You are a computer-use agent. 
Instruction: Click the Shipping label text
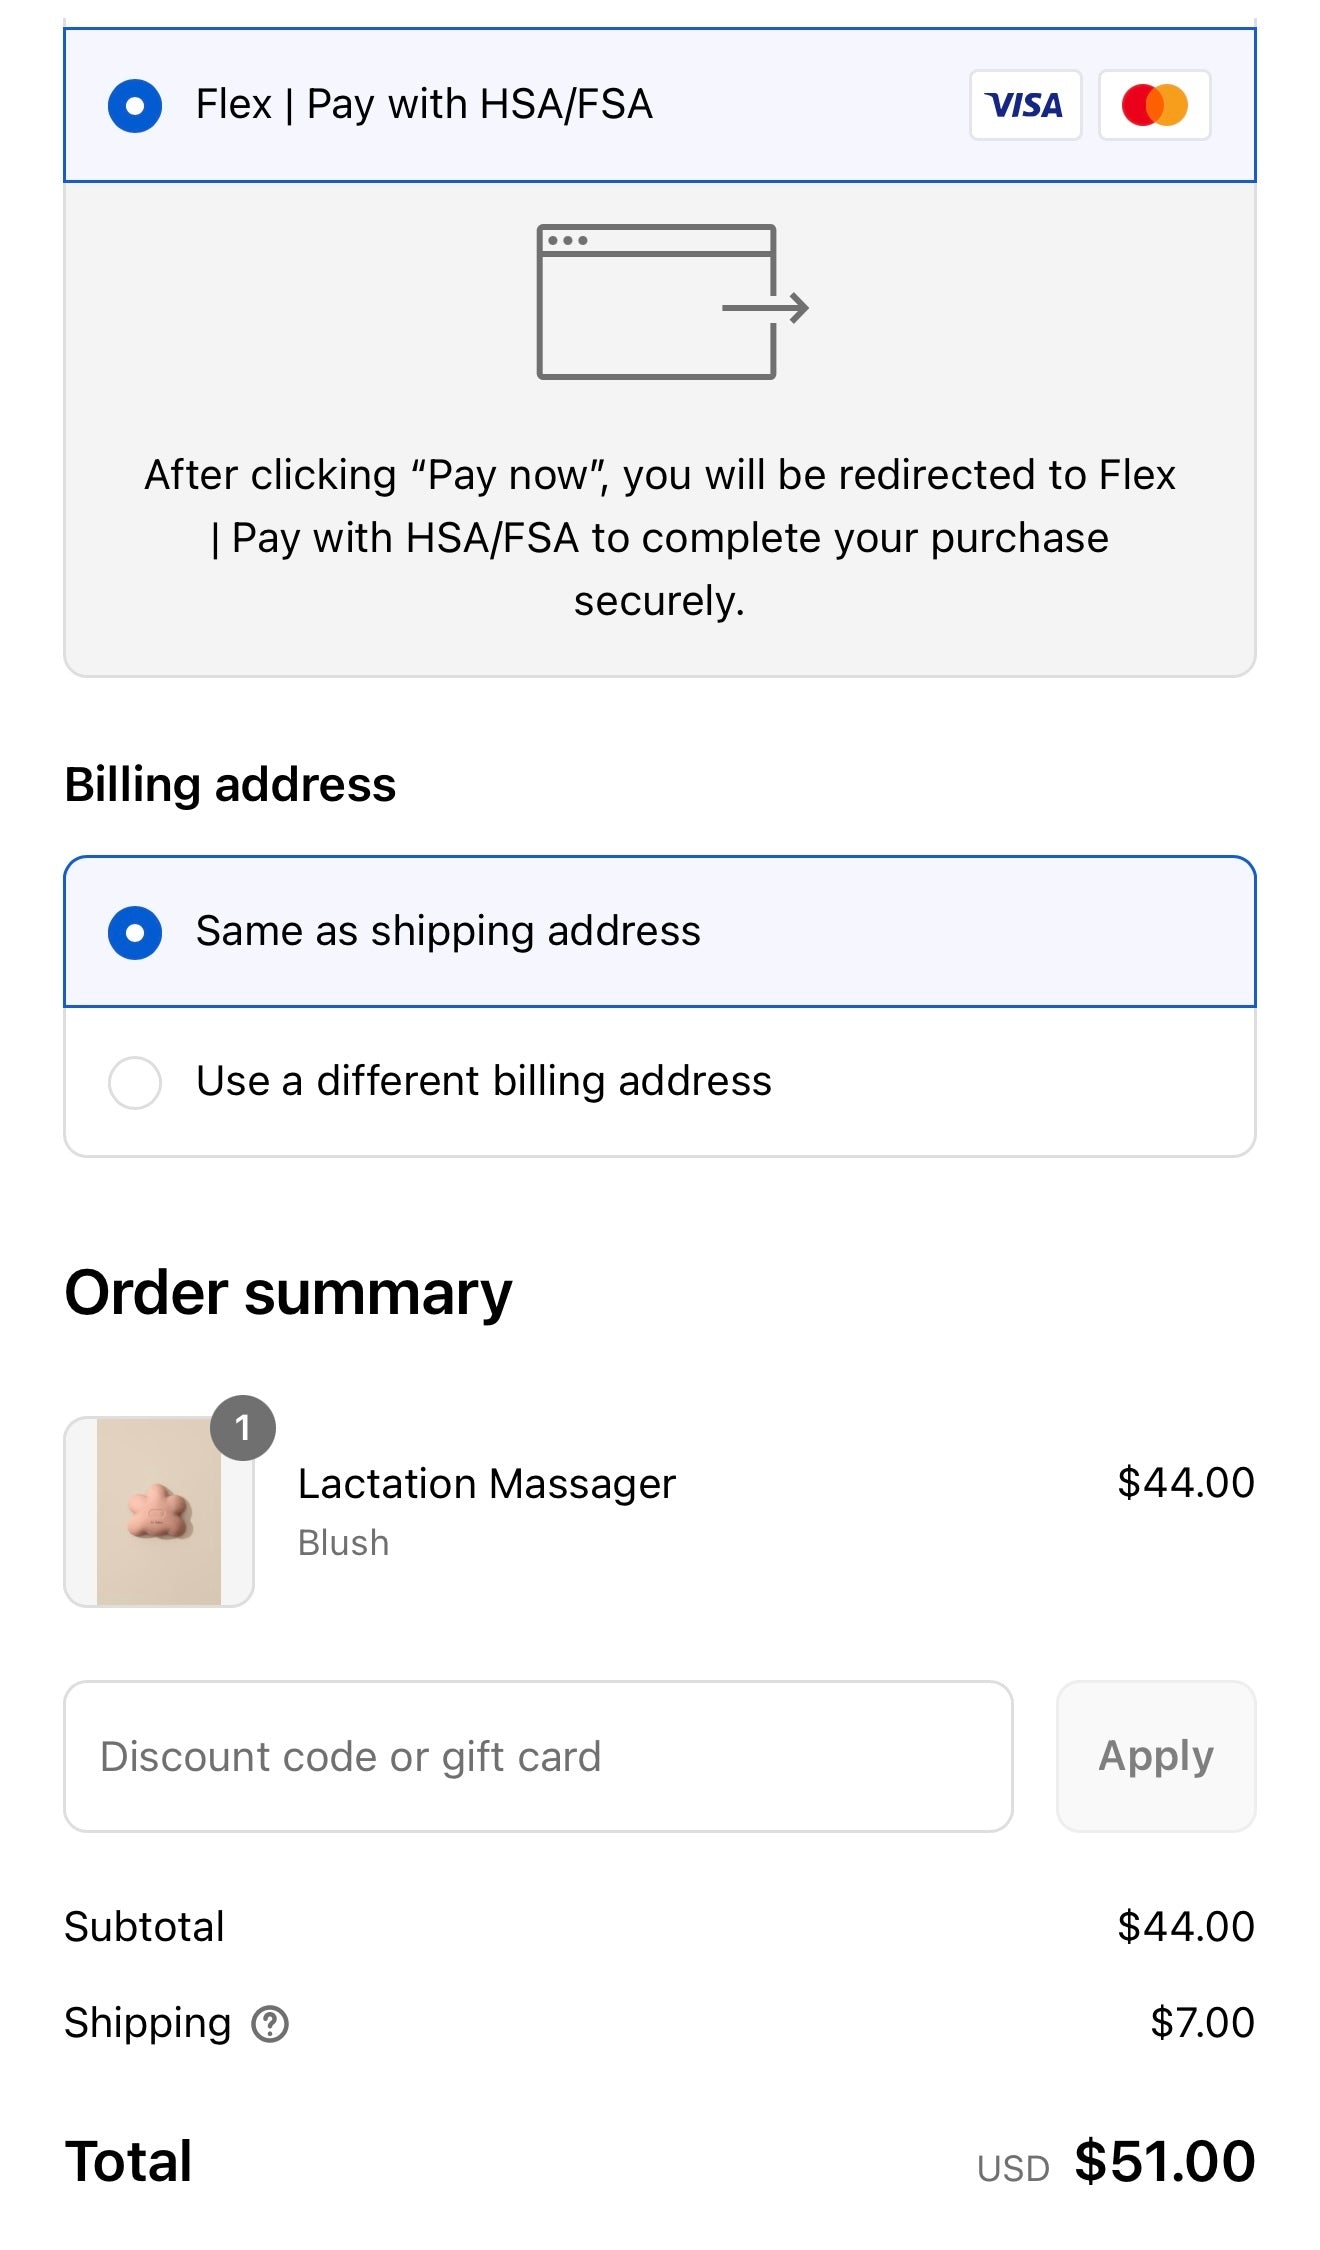pyautogui.click(x=147, y=2023)
